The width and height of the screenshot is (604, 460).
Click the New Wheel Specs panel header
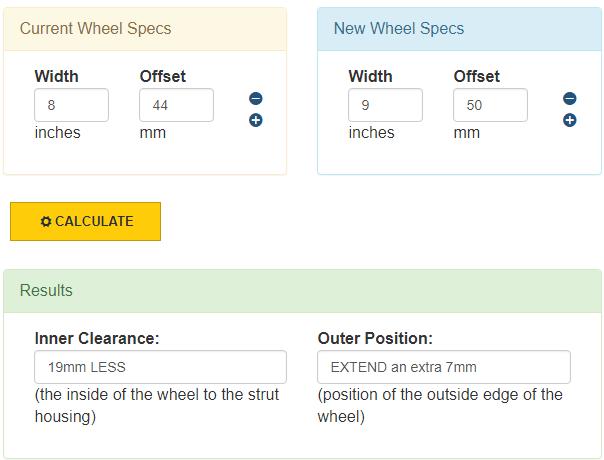[x=459, y=29]
